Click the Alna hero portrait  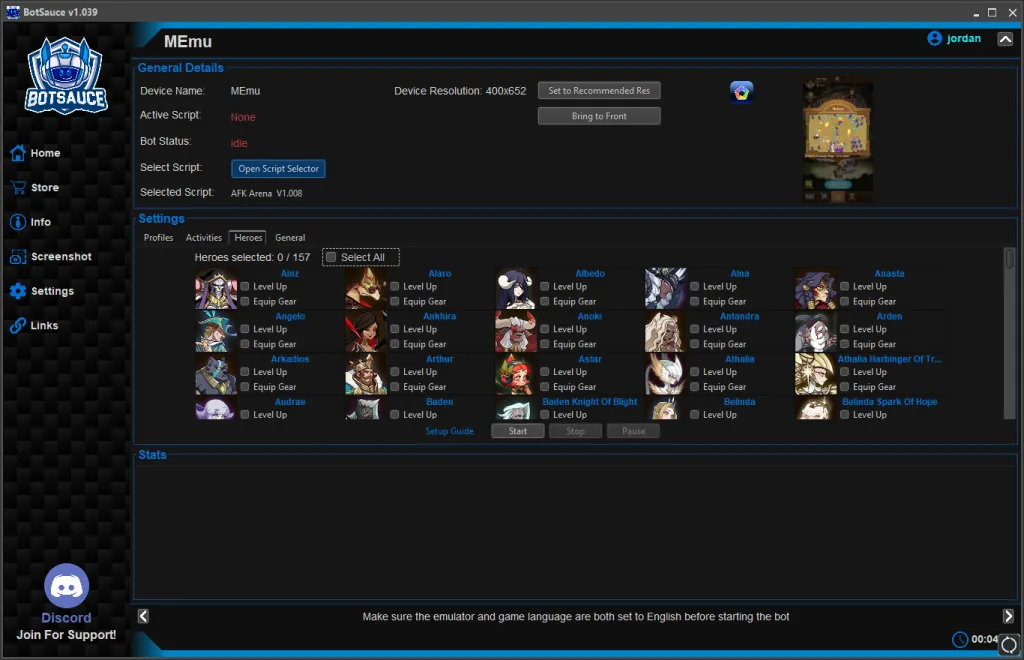click(x=665, y=289)
